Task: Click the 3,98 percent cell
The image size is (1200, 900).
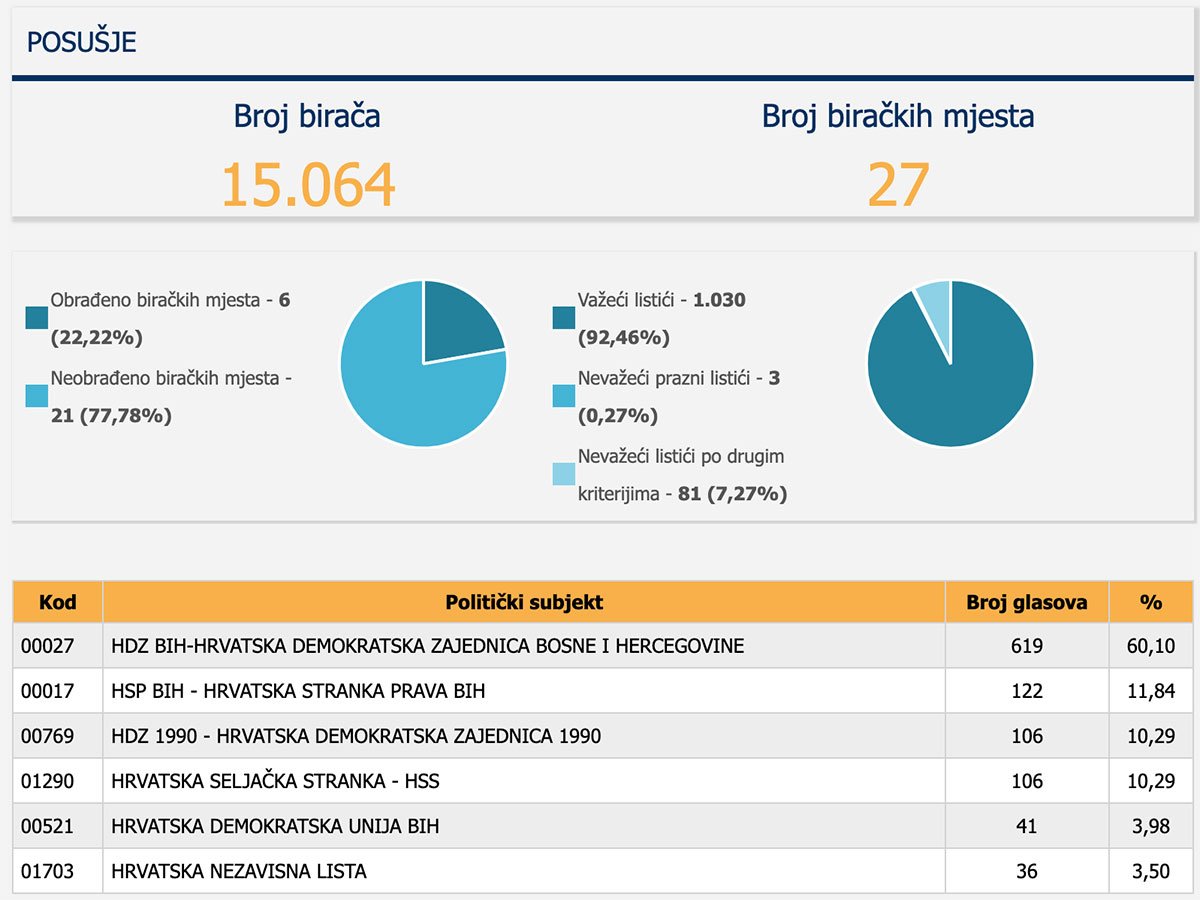Action: (x=1151, y=826)
